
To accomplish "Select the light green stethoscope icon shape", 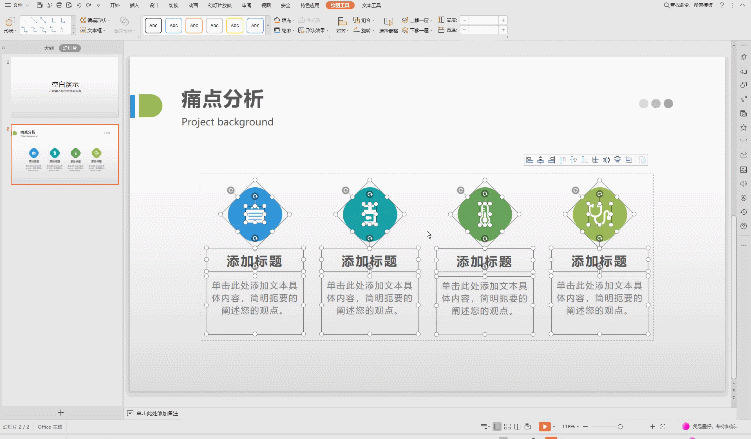I will pyautogui.click(x=599, y=212).
